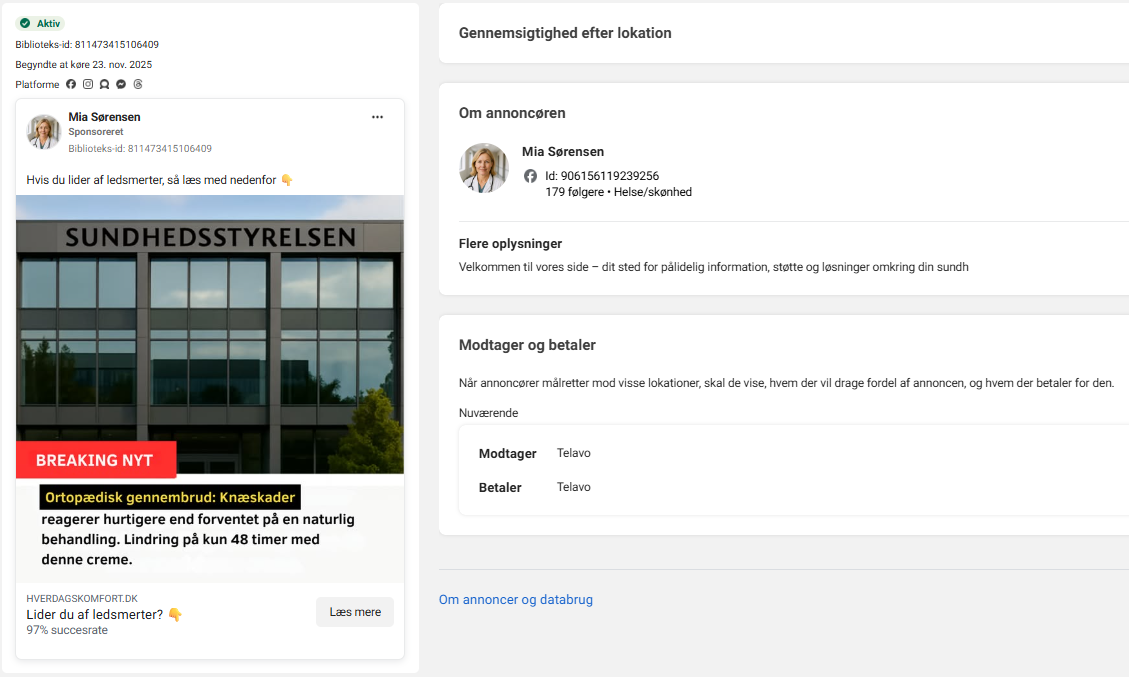Click Mia Sørensen name in the ad header
The height and width of the screenshot is (677, 1129).
pos(104,117)
